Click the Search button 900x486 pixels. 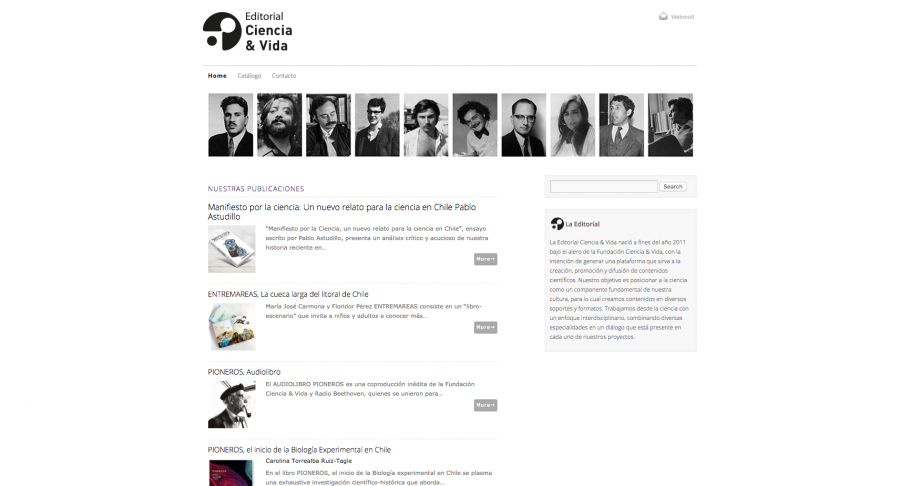click(673, 186)
